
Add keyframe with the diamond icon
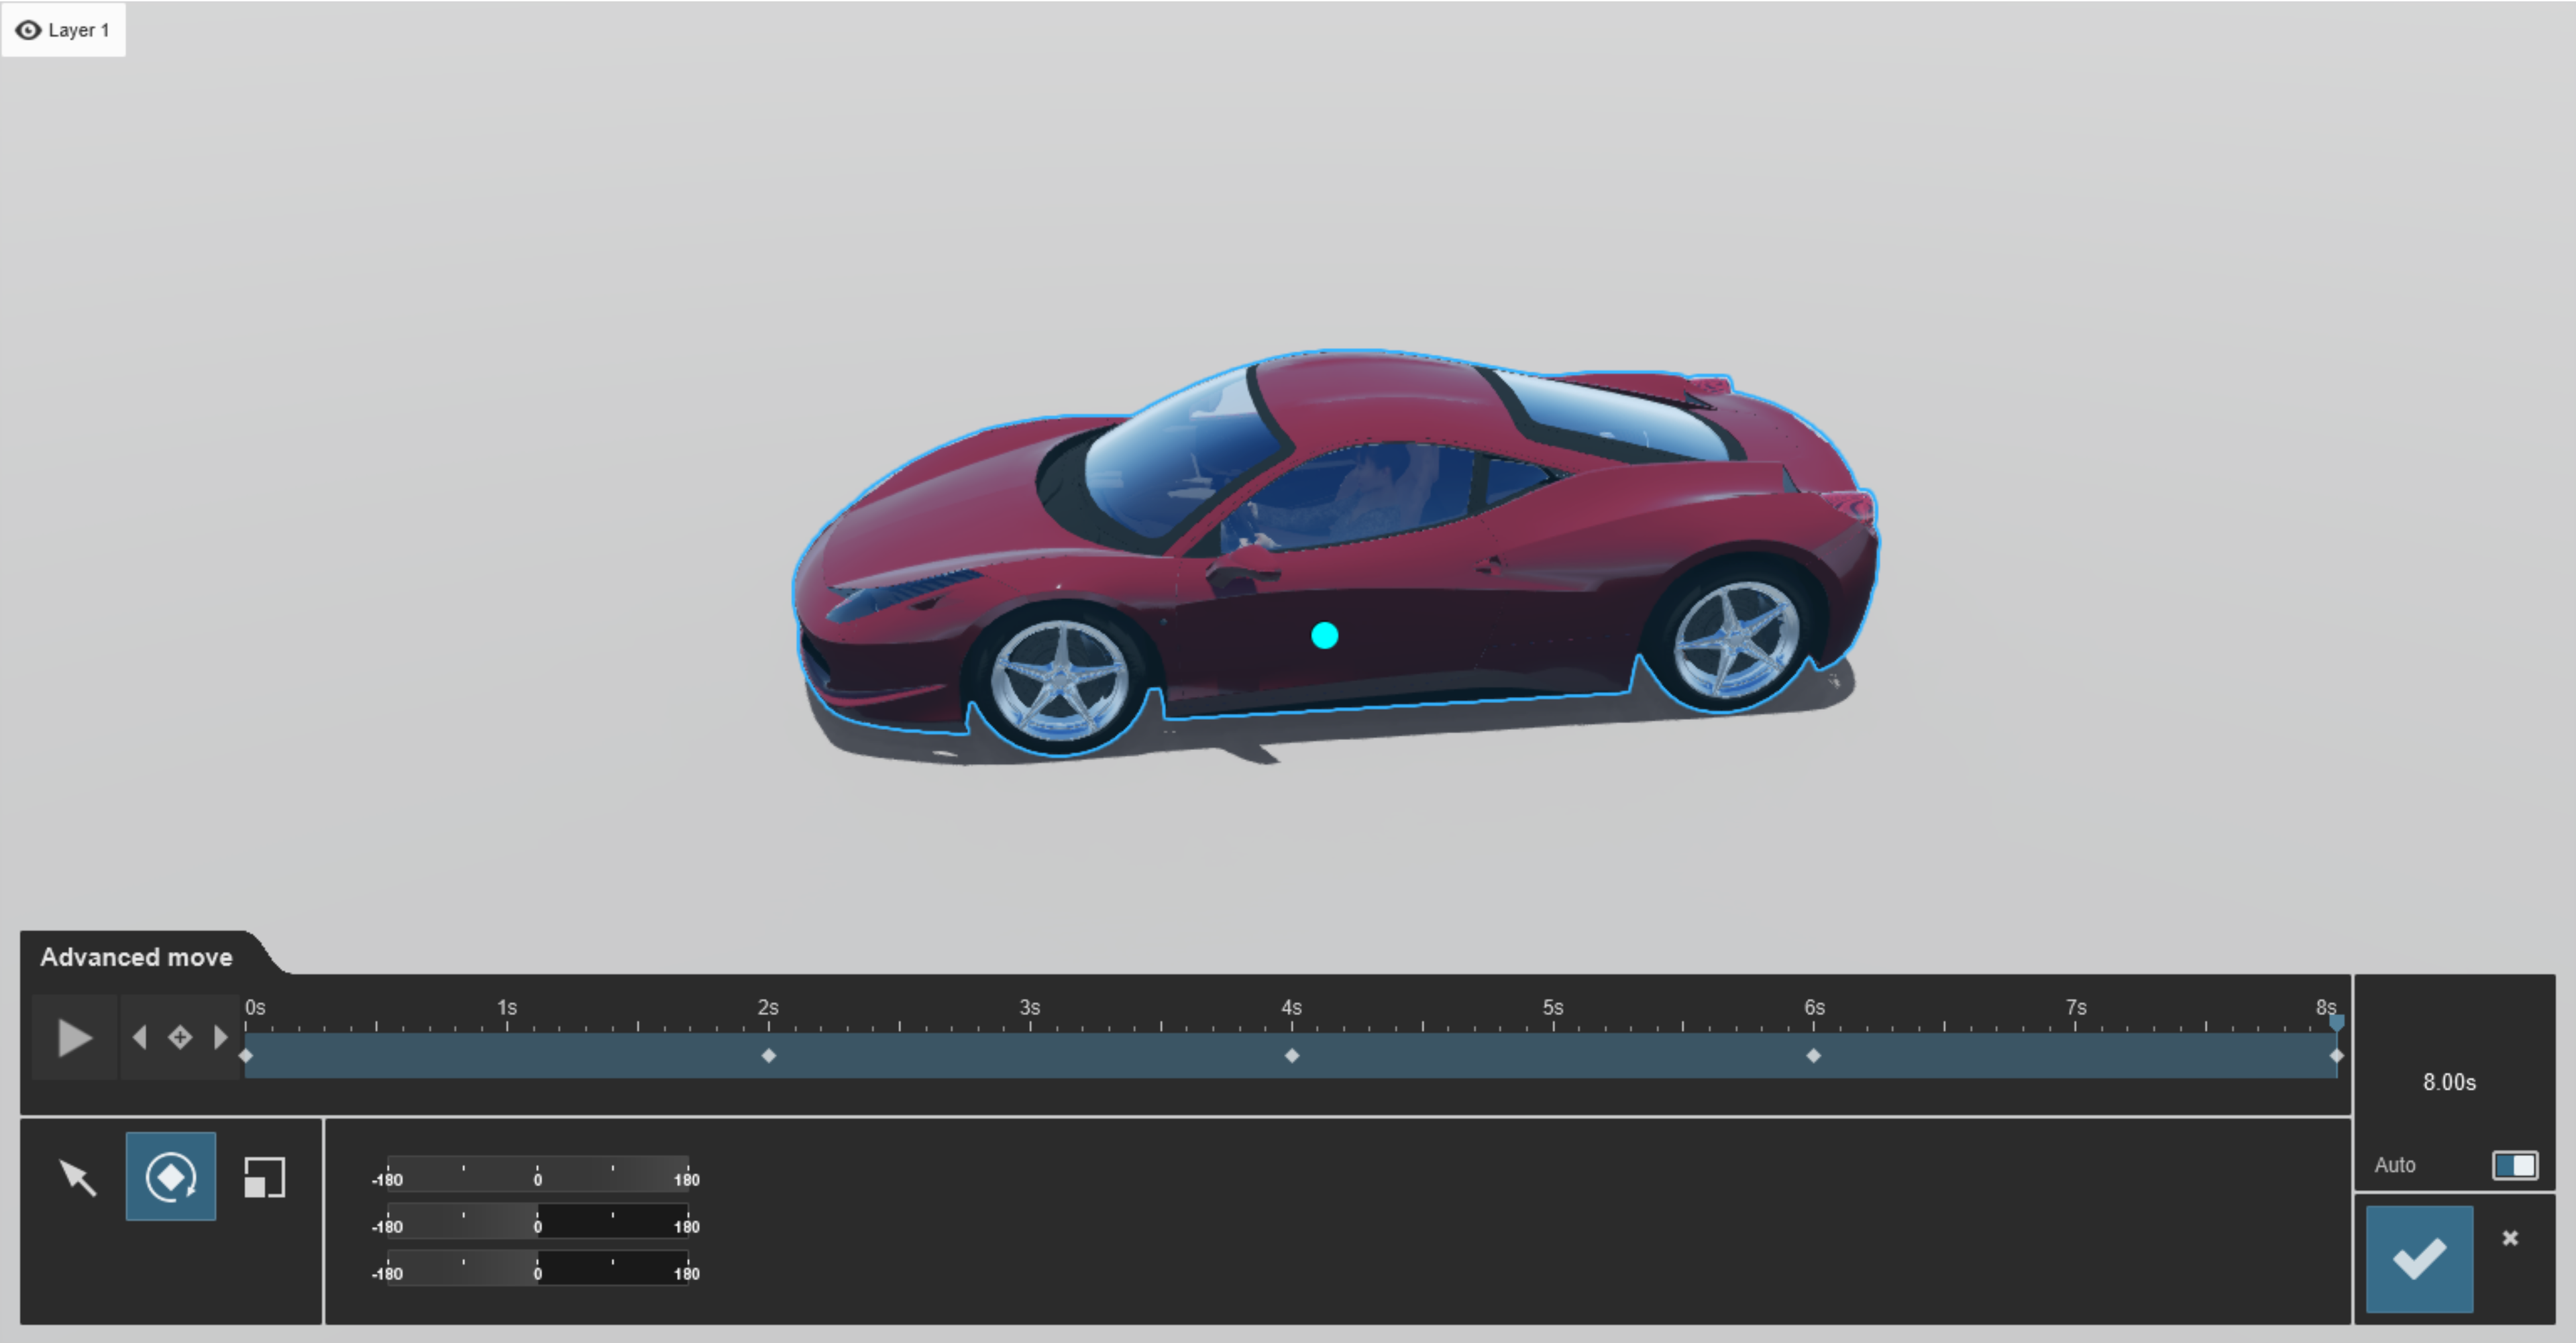pos(180,1037)
